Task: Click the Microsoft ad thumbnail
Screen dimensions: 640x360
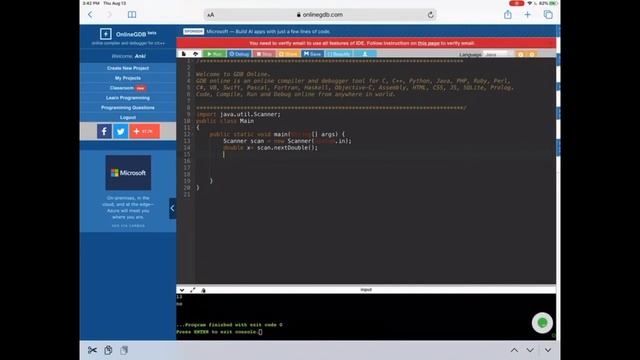Action: (128, 173)
